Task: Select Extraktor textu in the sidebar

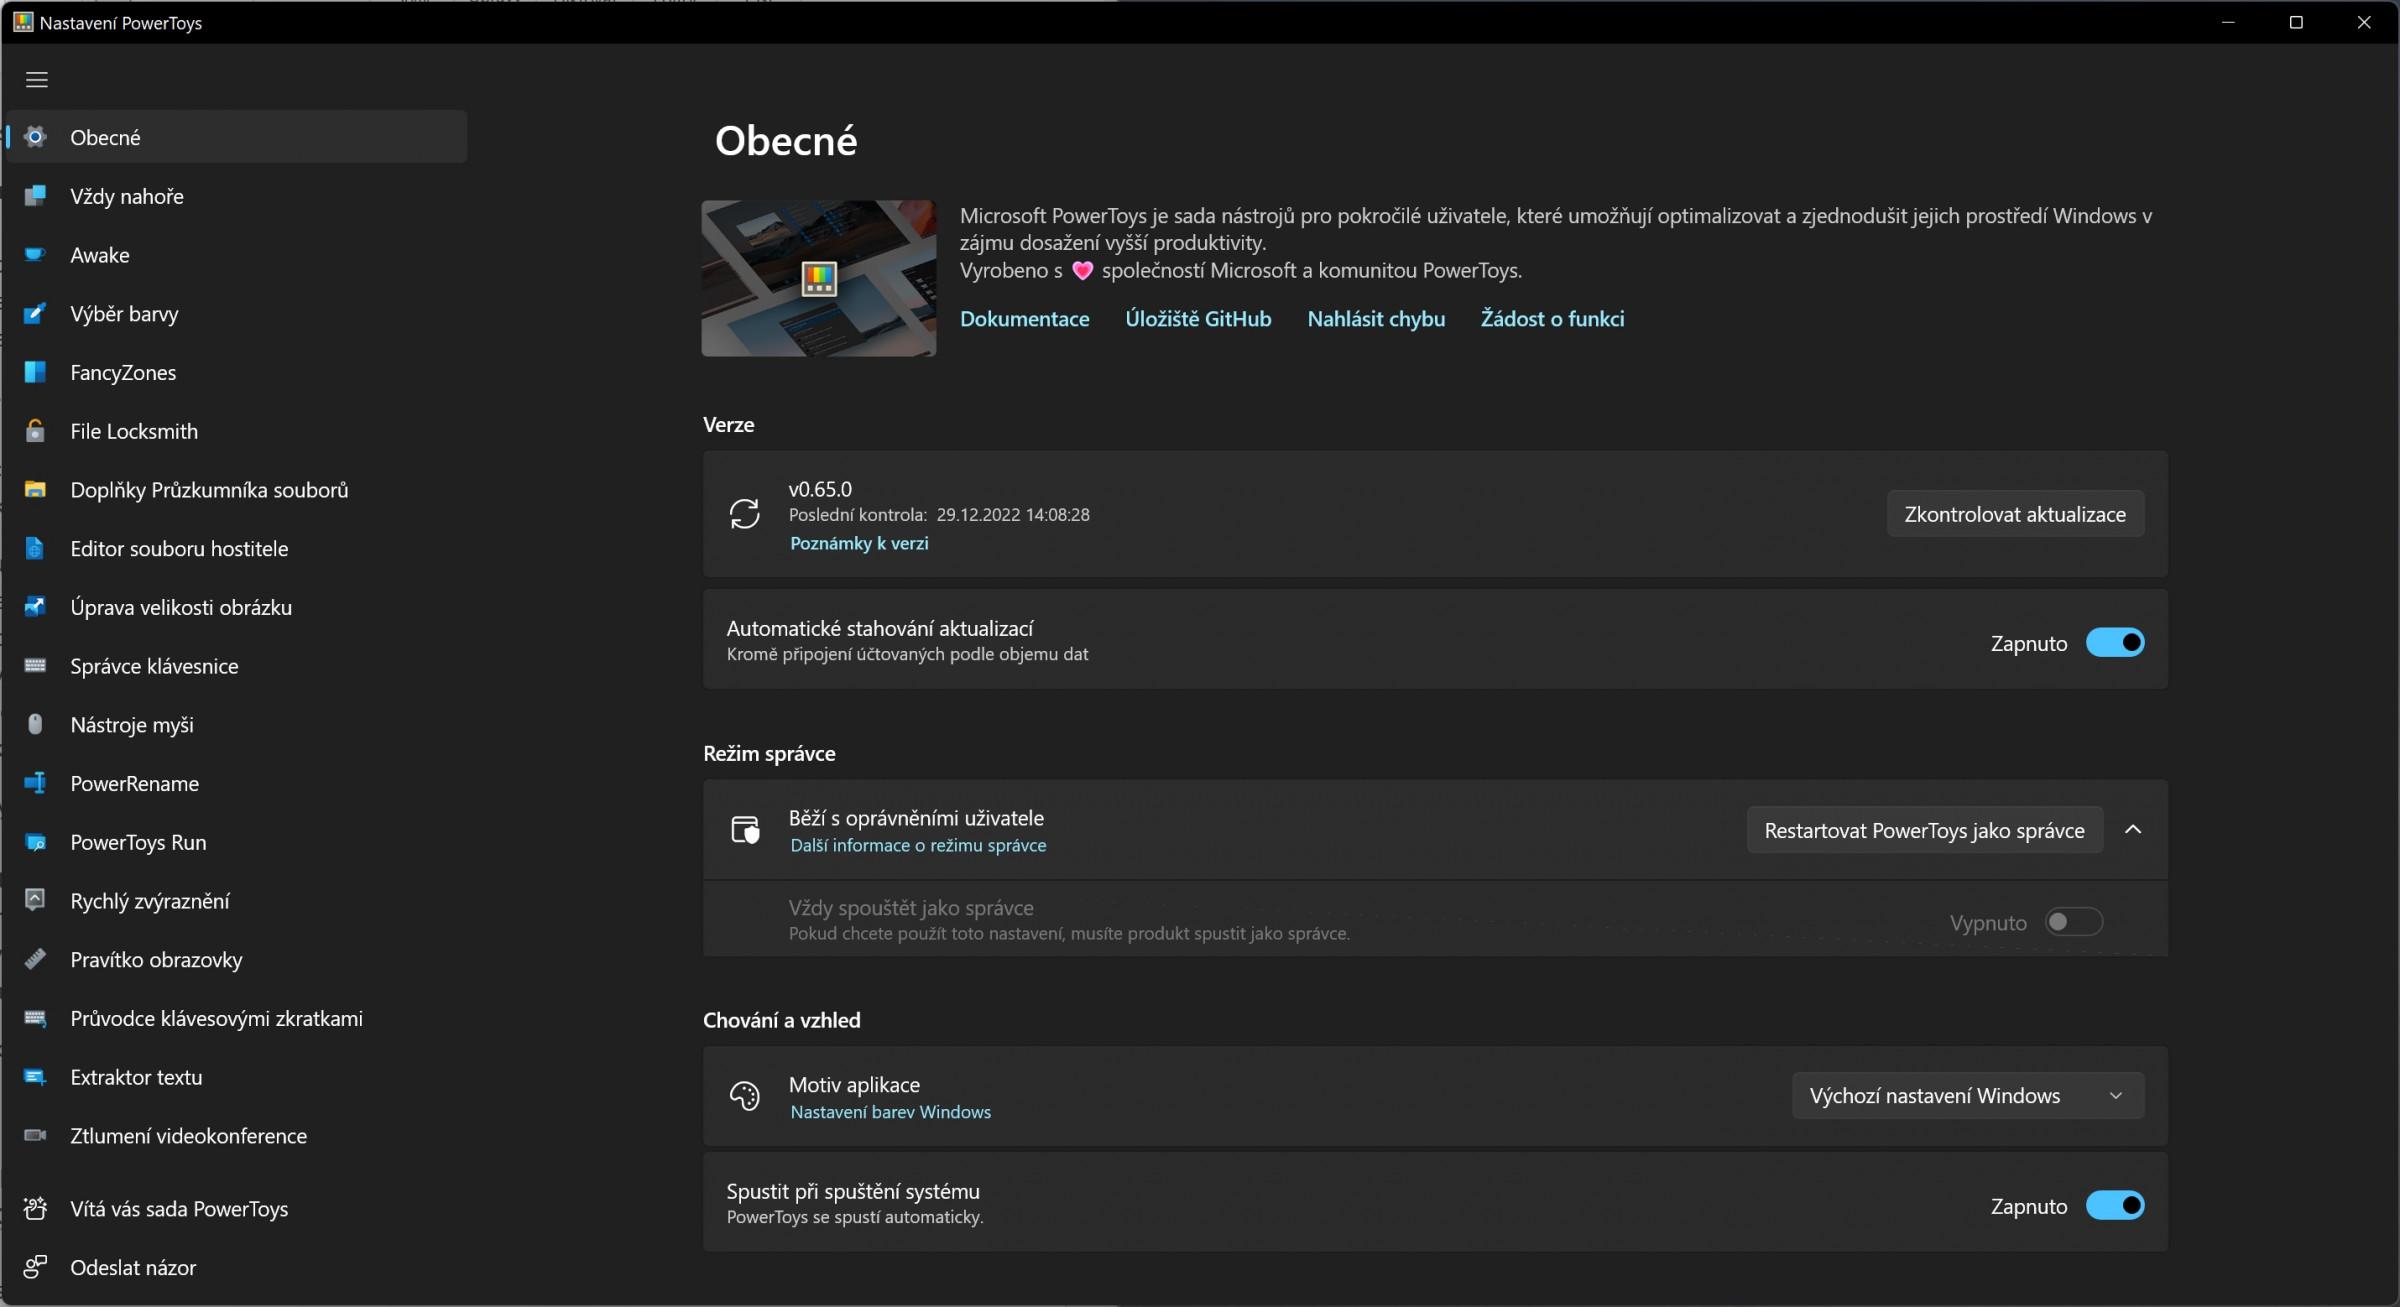Action: (237, 1077)
